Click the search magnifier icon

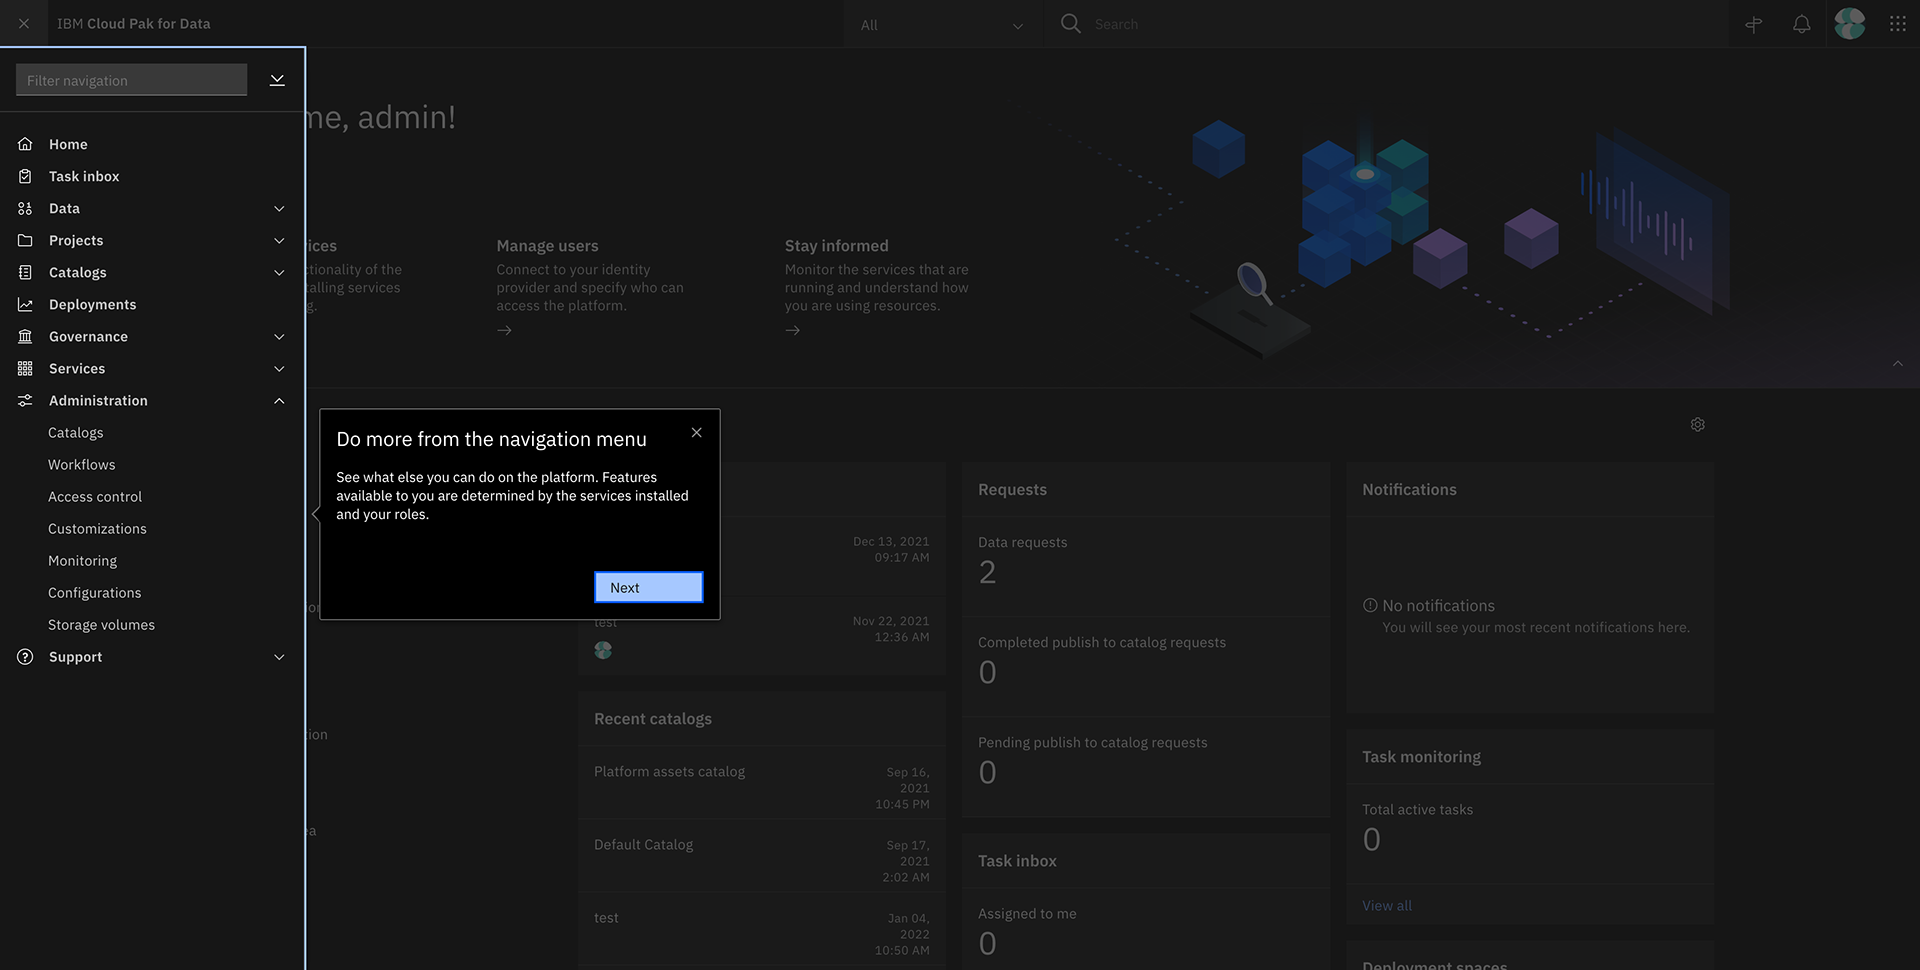point(1070,23)
